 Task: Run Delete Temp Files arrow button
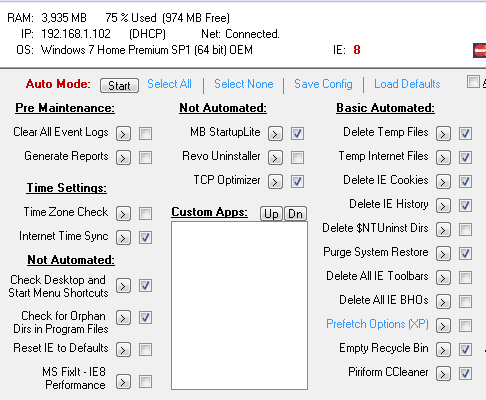point(443,134)
